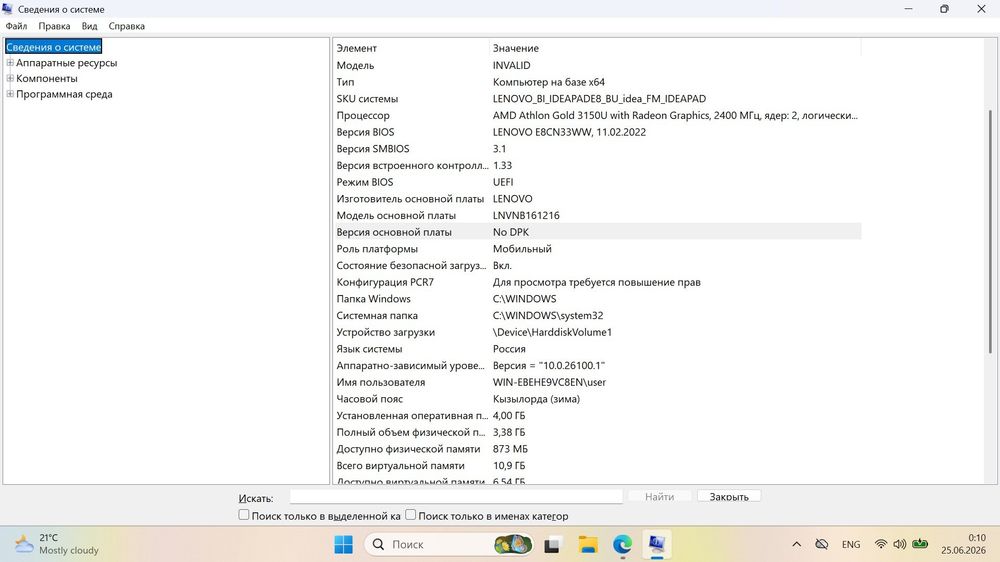Click the System Information taskbar icon

656,544
